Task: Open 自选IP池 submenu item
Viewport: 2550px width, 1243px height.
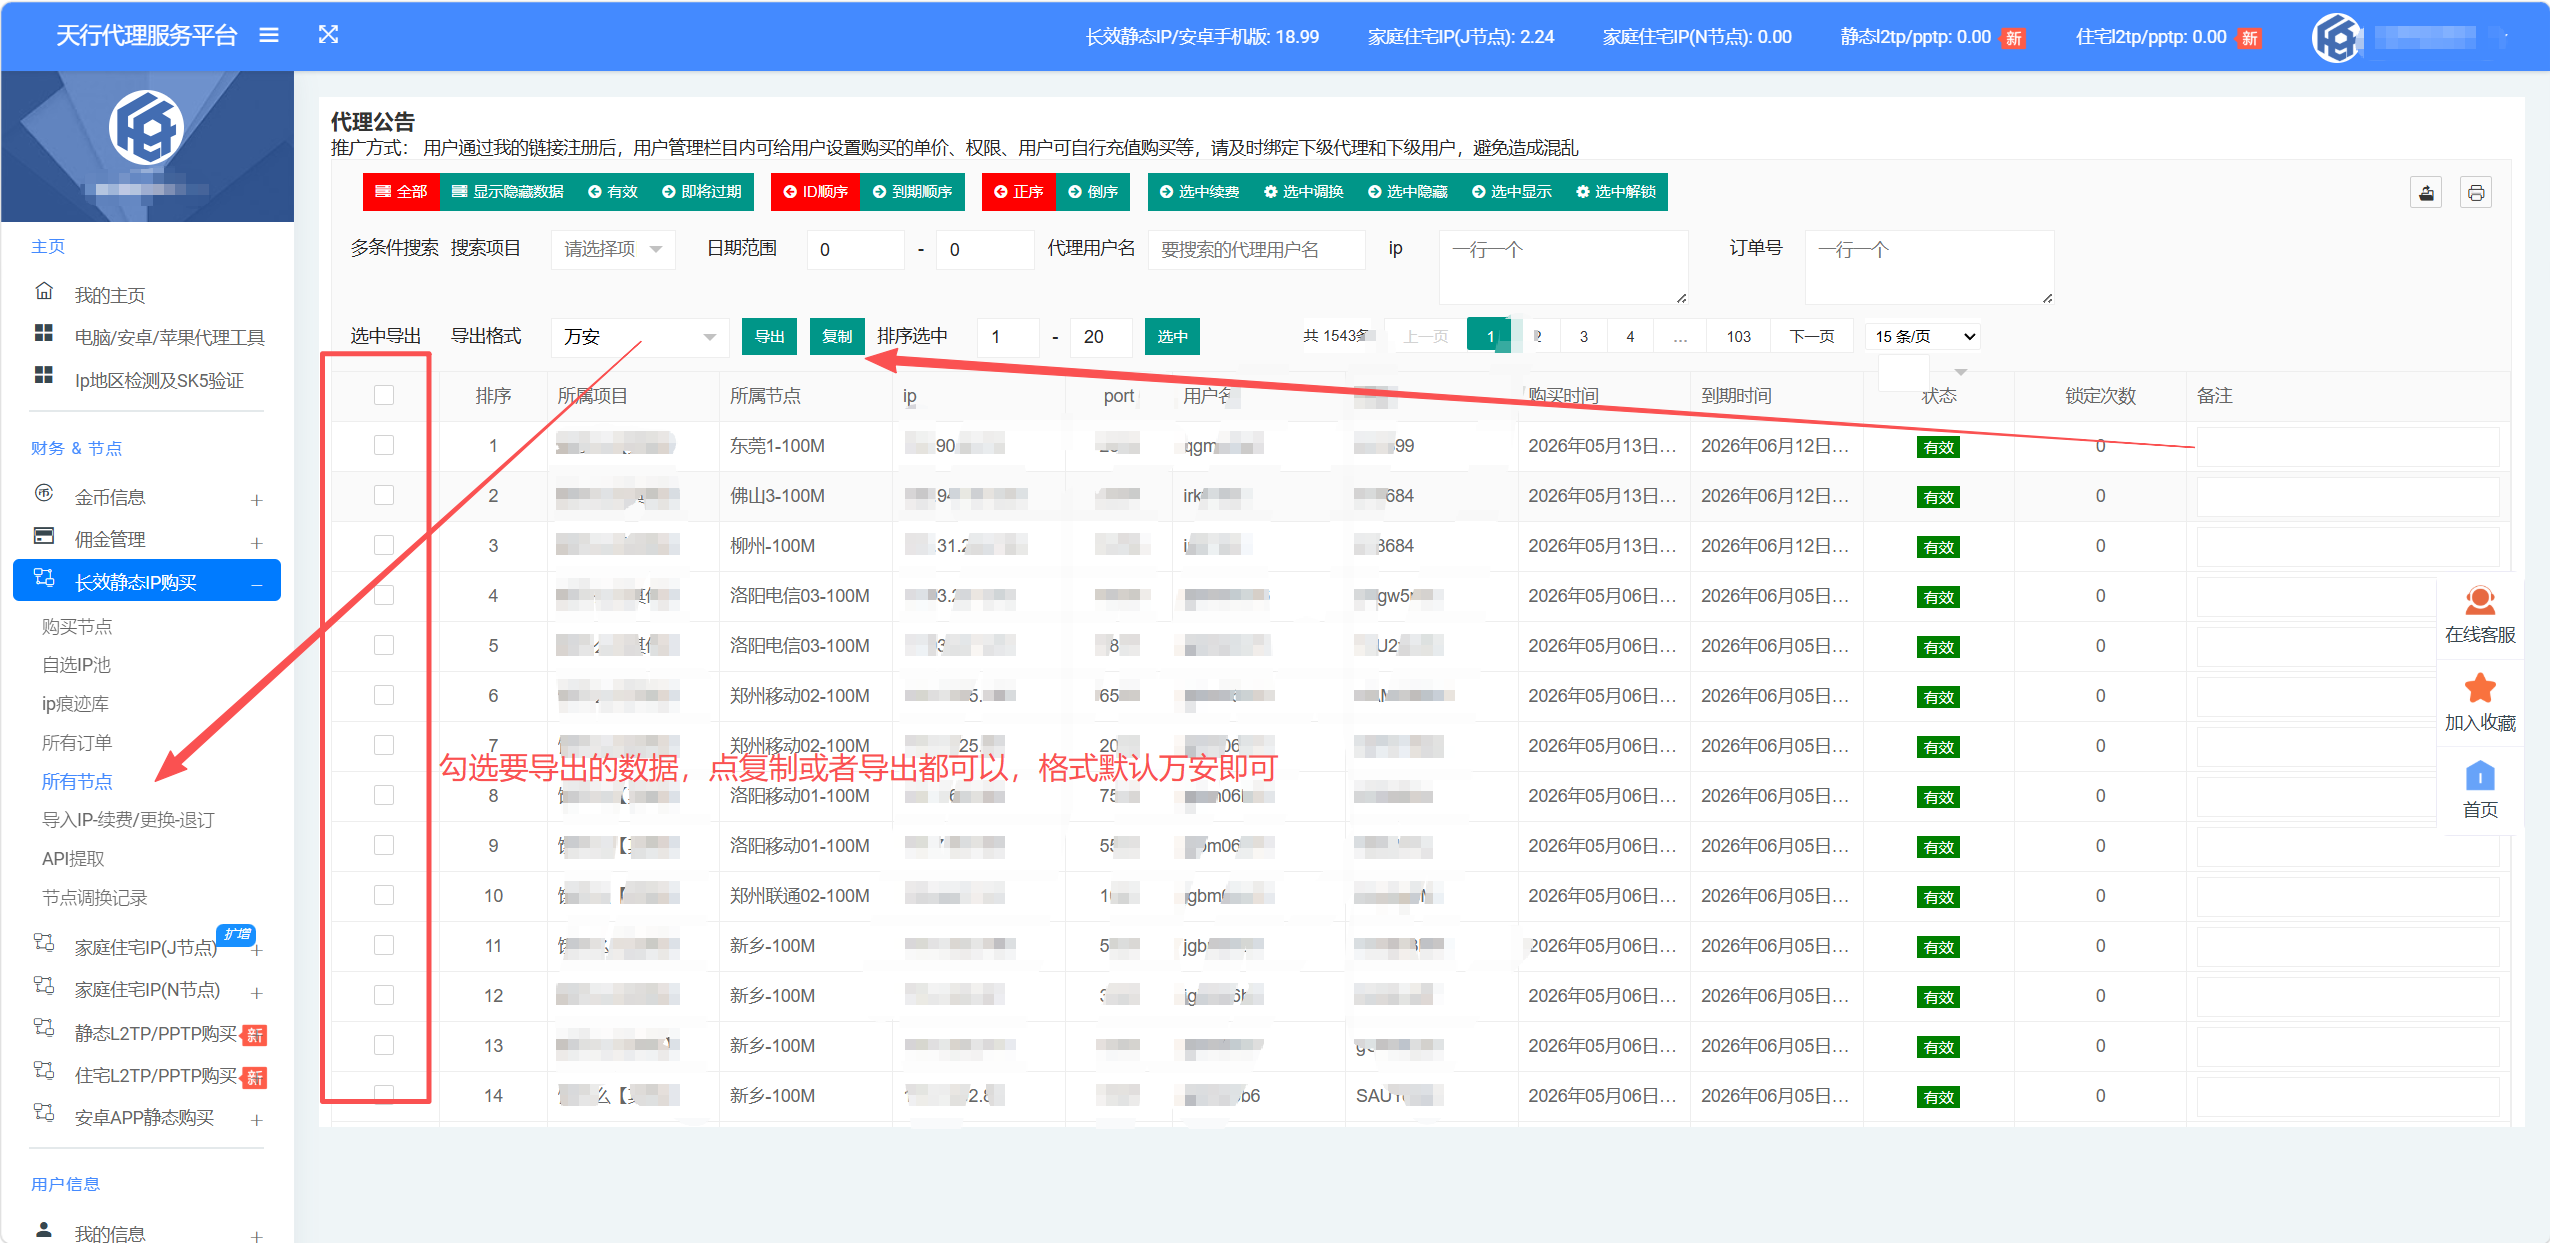Action: pyautogui.click(x=76, y=665)
